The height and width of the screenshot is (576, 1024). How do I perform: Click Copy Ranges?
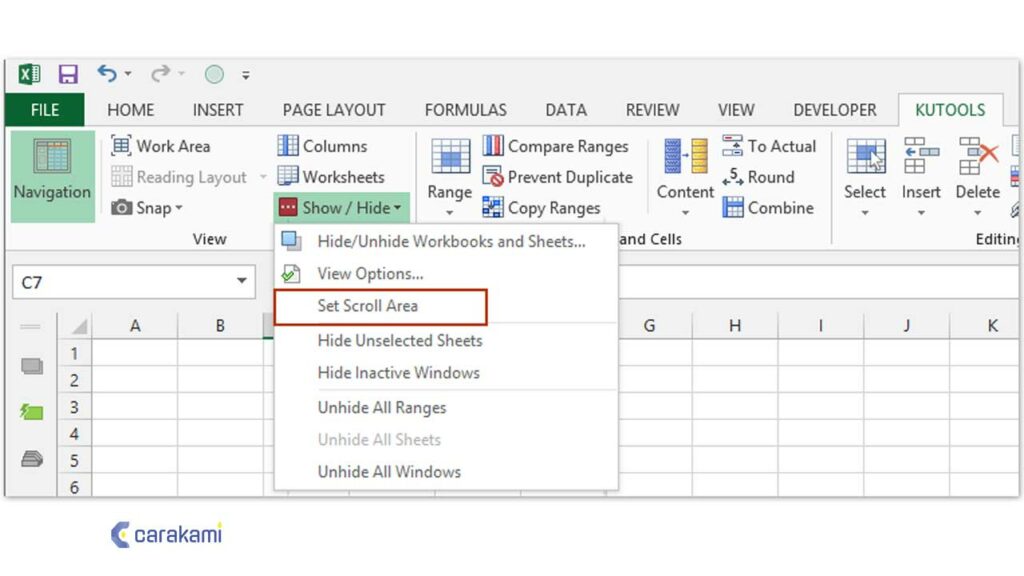pyautogui.click(x=541, y=208)
